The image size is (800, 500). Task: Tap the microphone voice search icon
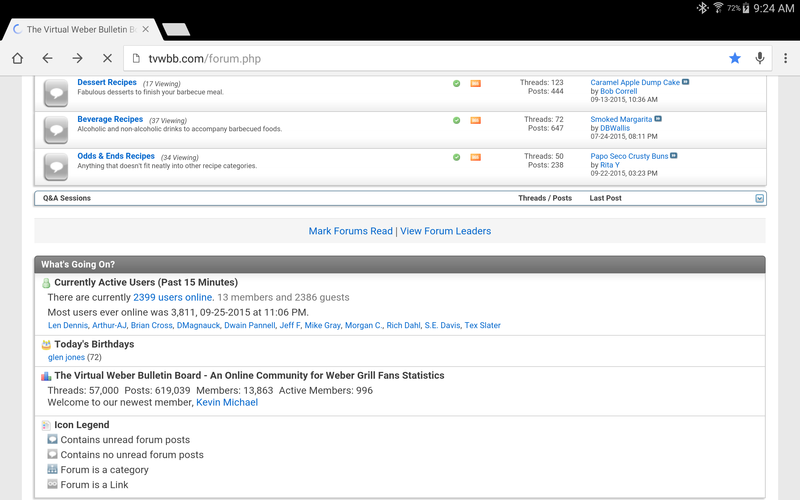point(760,58)
